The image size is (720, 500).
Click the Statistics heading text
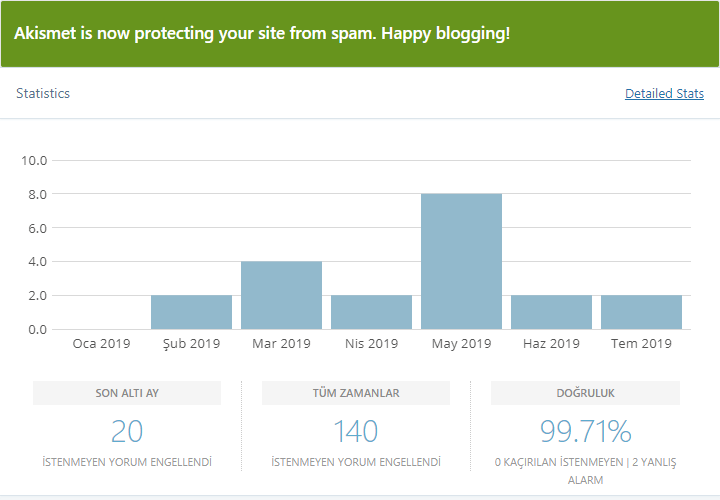43,93
